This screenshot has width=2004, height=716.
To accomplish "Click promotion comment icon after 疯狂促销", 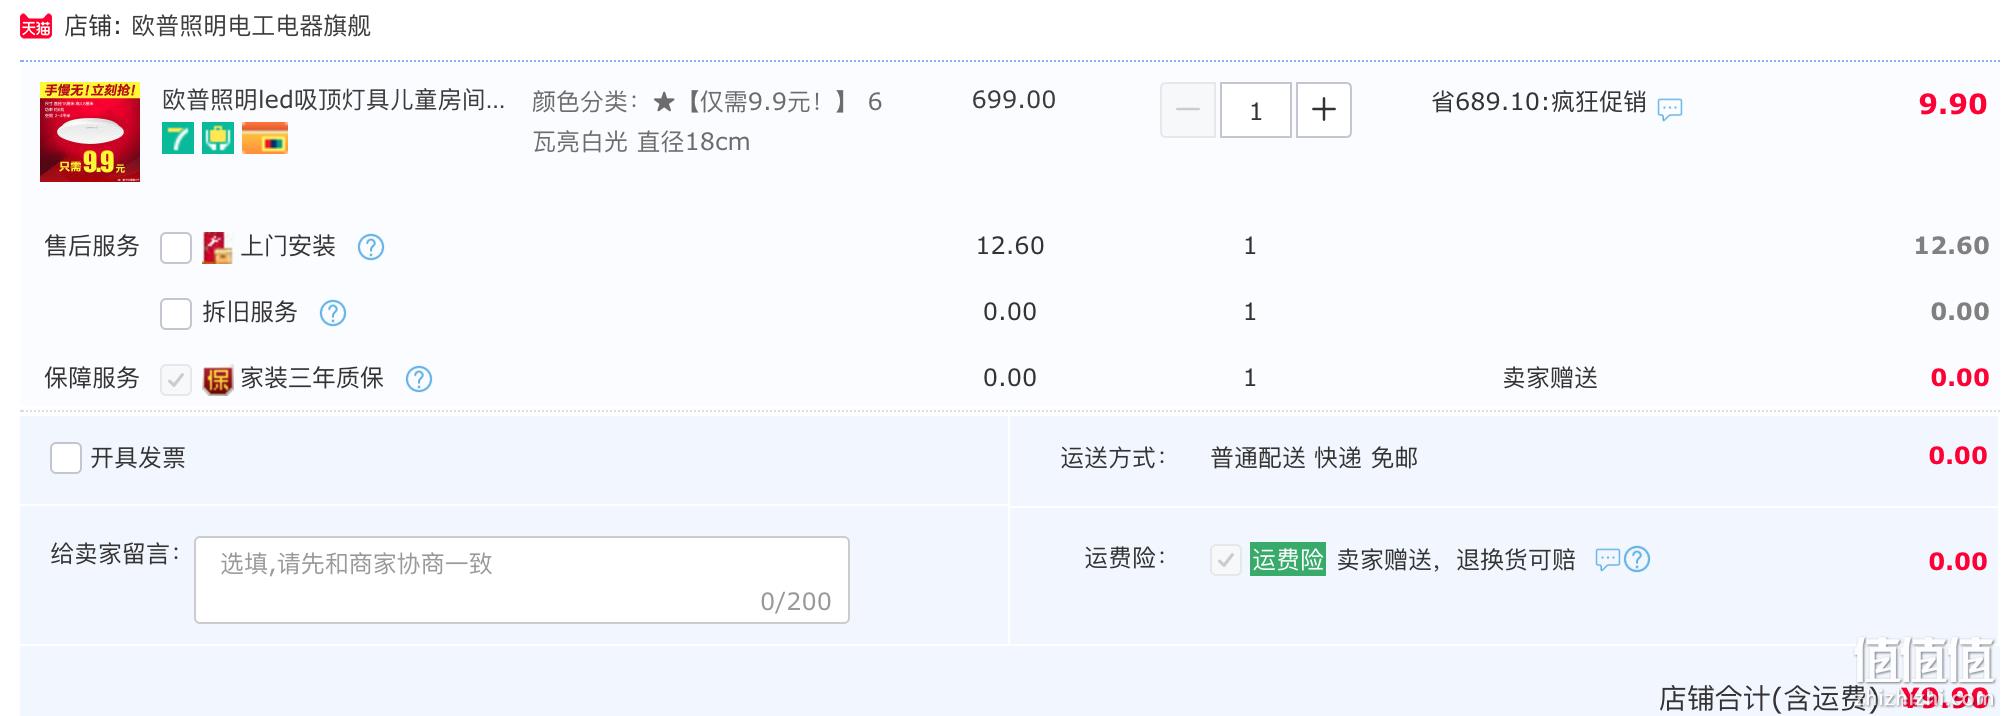I will point(1670,109).
